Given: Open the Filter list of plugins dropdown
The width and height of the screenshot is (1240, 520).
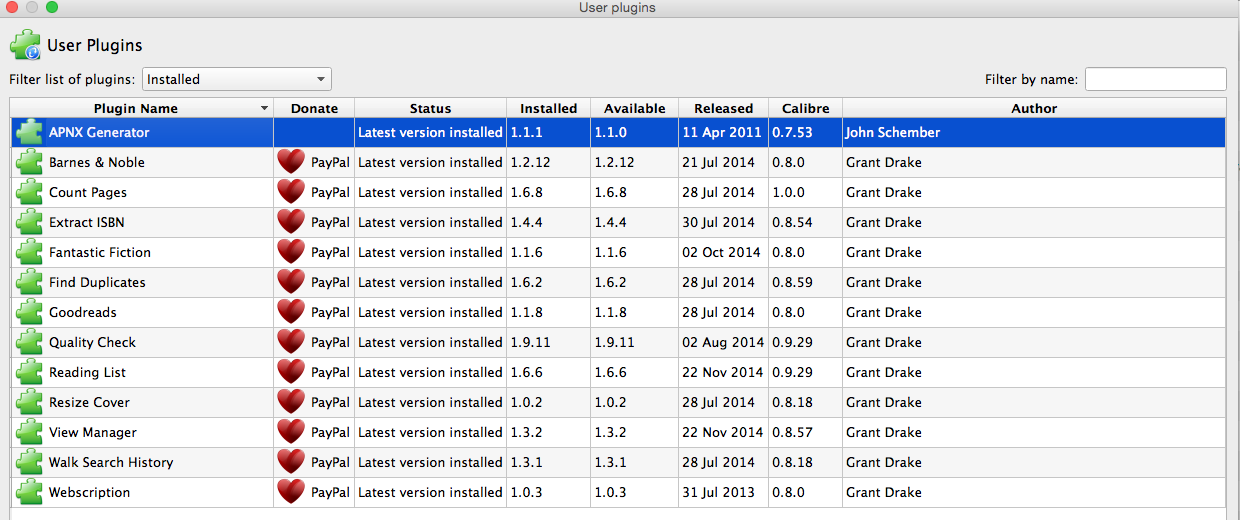Looking at the screenshot, I should tap(237, 79).
